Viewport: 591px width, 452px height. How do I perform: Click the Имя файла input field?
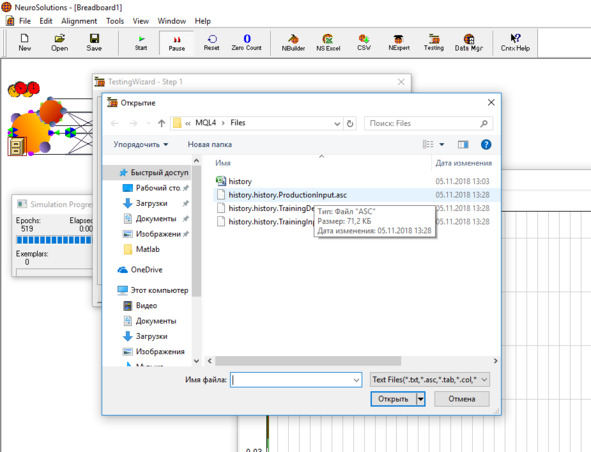[x=296, y=380]
